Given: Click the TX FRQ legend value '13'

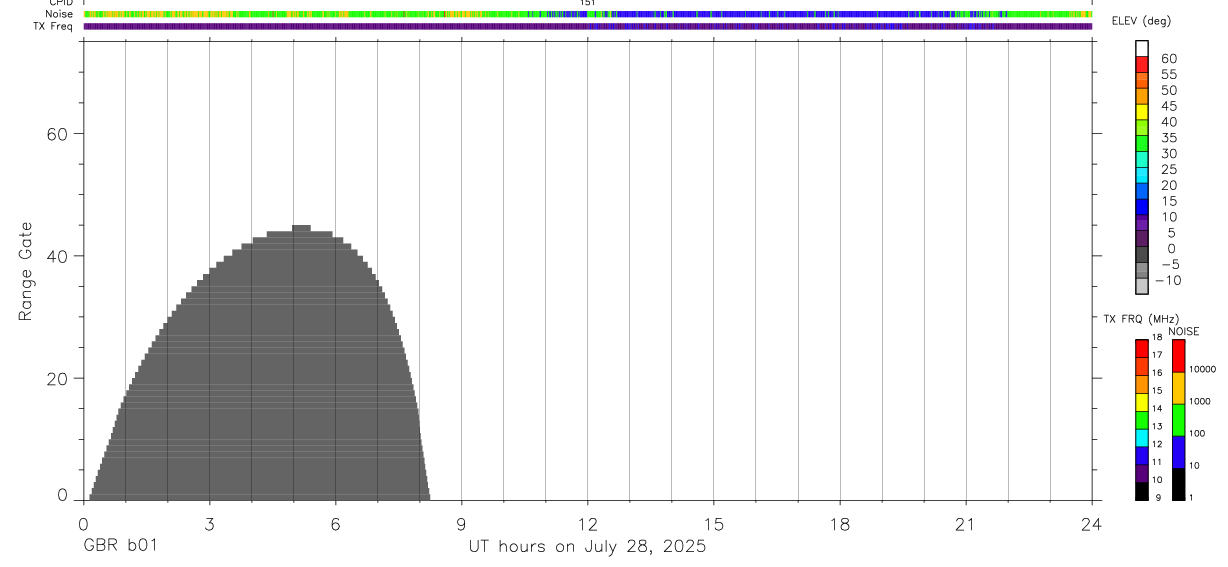Looking at the screenshot, I should coord(1157,426).
